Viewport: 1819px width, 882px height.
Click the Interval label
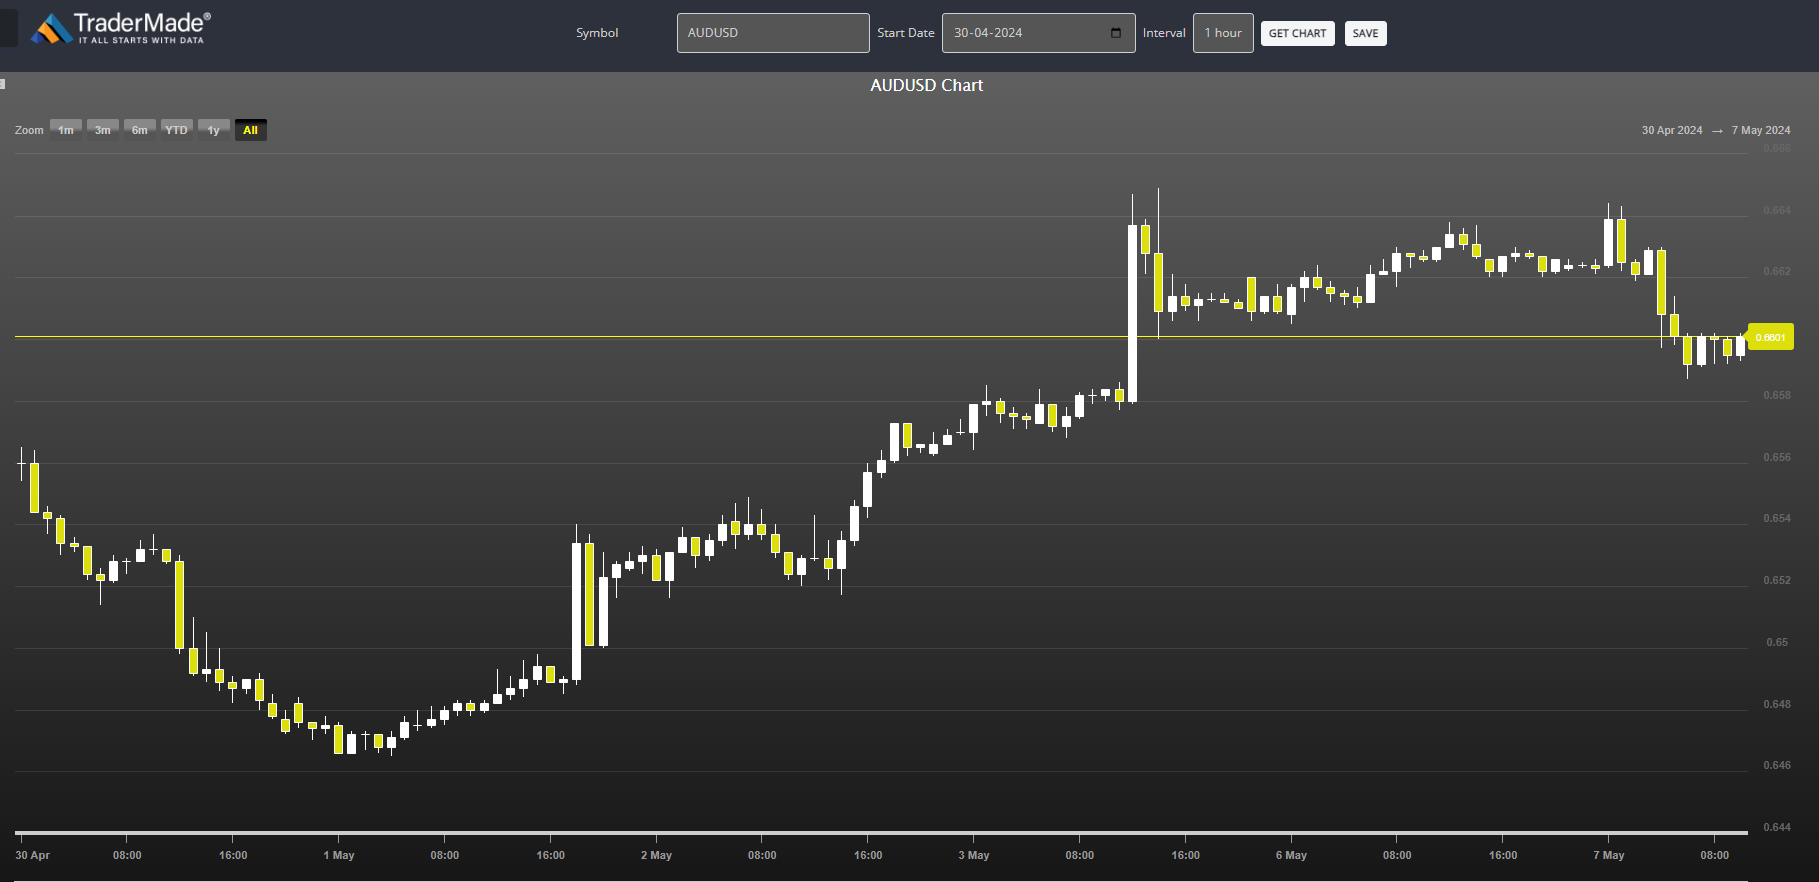[1164, 33]
